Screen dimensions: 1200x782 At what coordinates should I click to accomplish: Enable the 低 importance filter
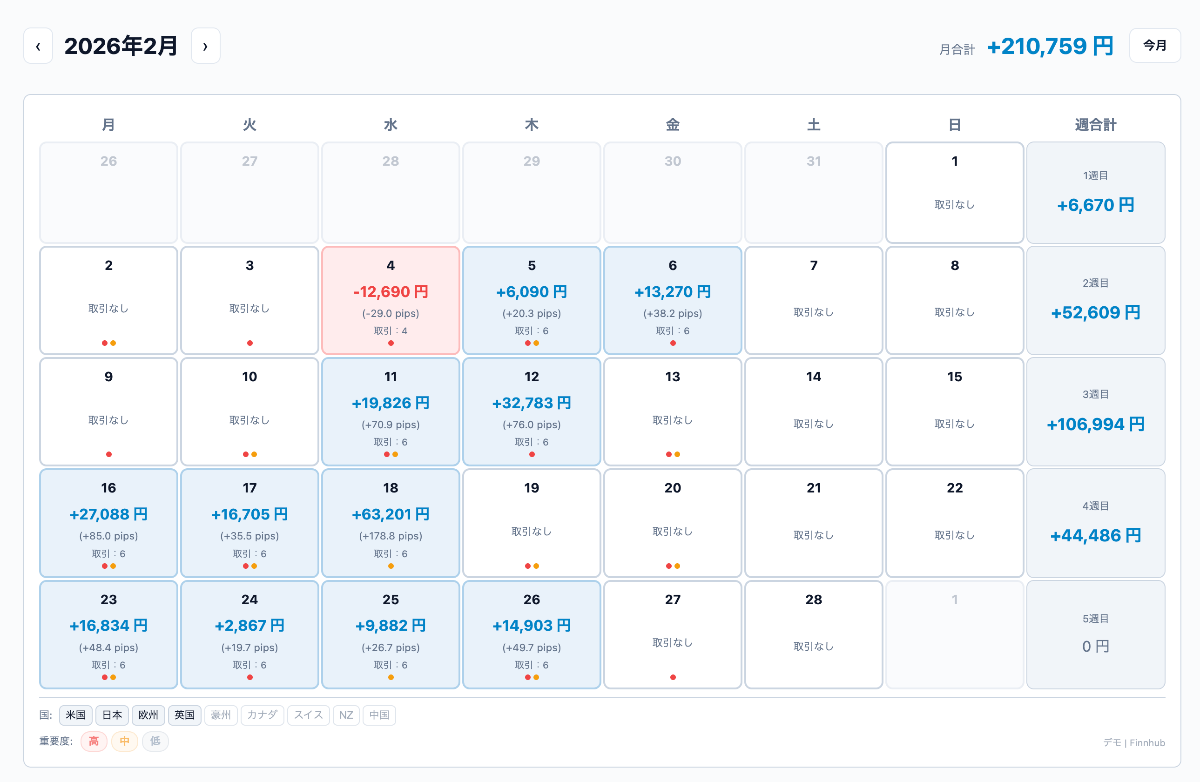[x=155, y=741]
